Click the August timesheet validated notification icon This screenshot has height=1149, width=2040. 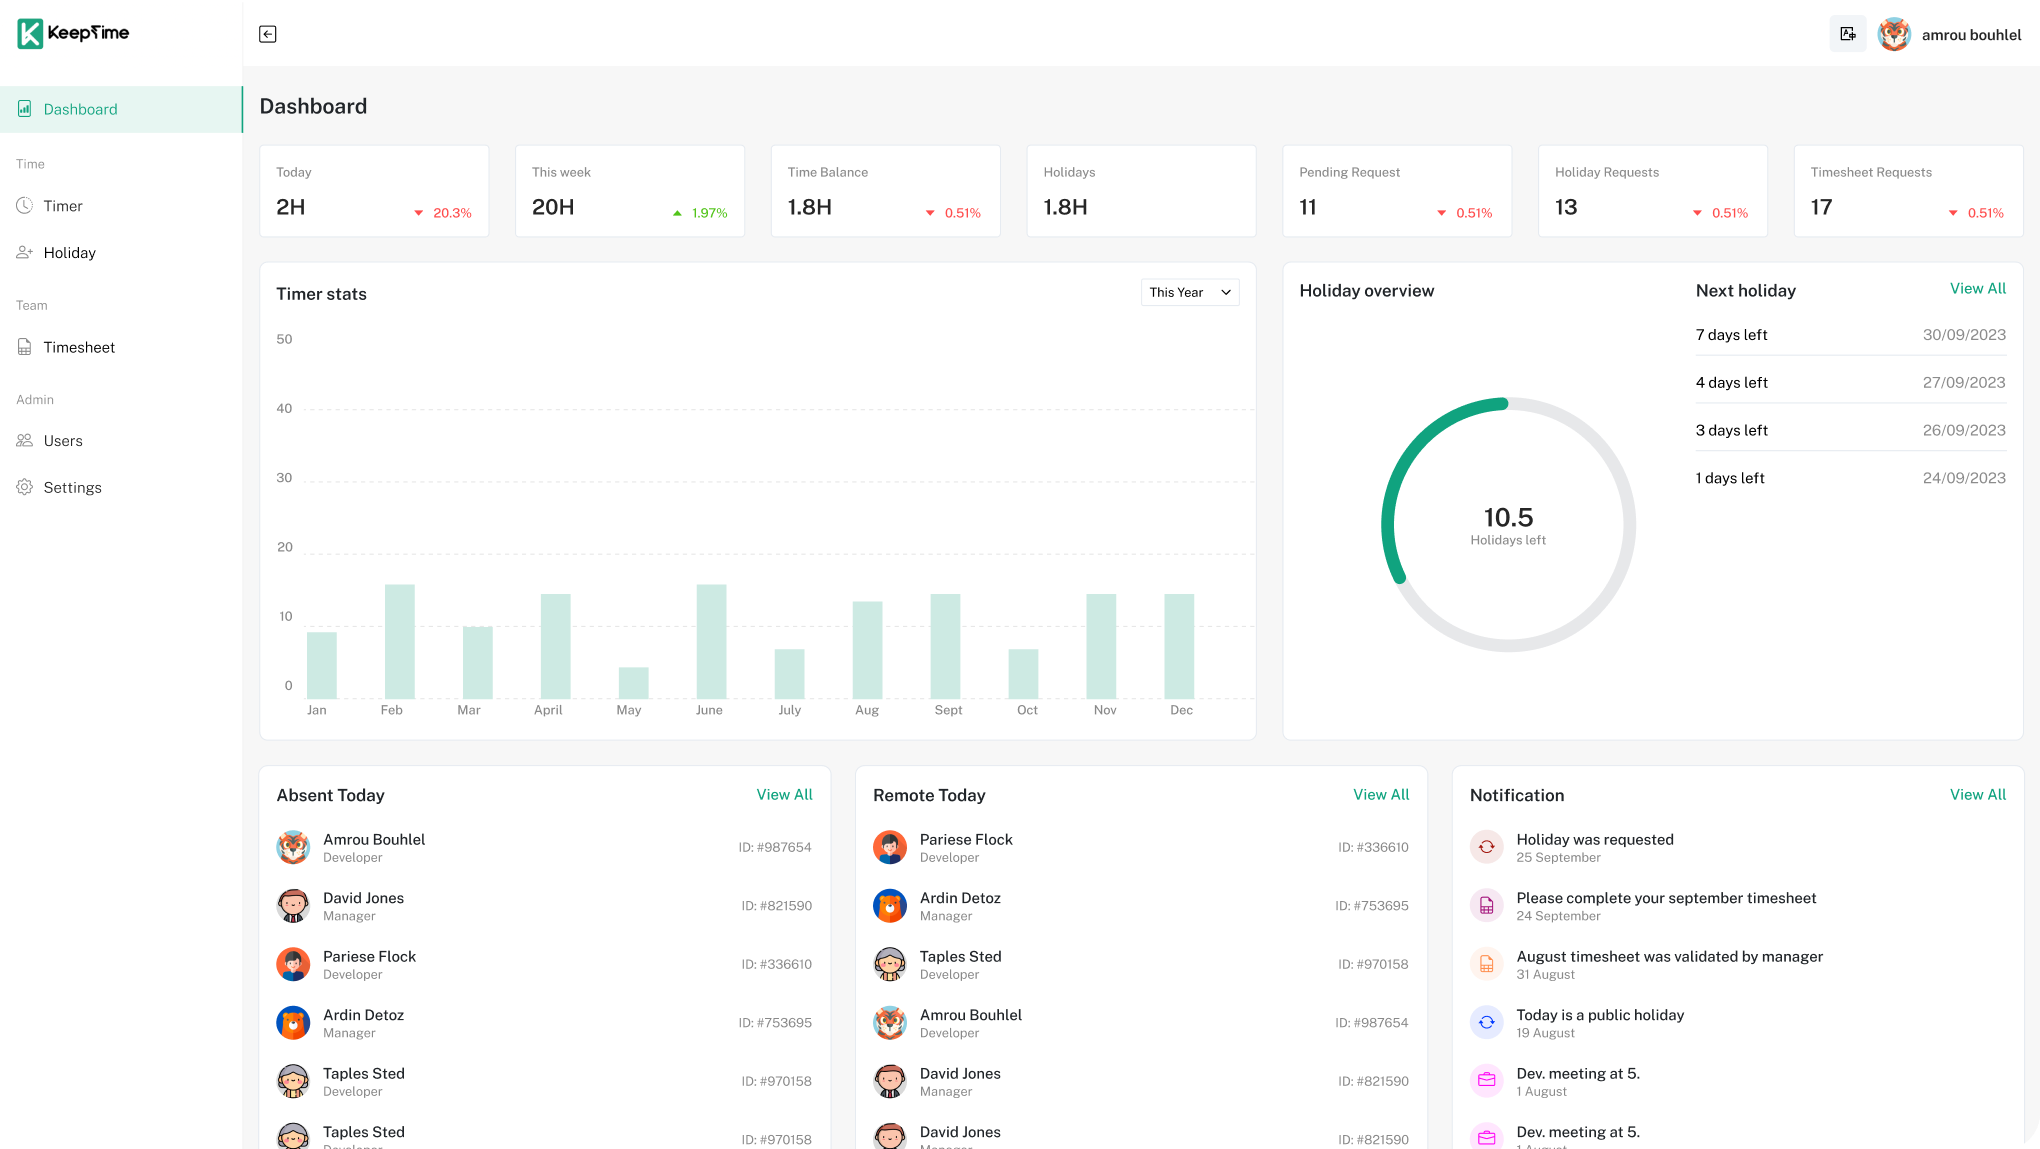pyautogui.click(x=1486, y=964)
